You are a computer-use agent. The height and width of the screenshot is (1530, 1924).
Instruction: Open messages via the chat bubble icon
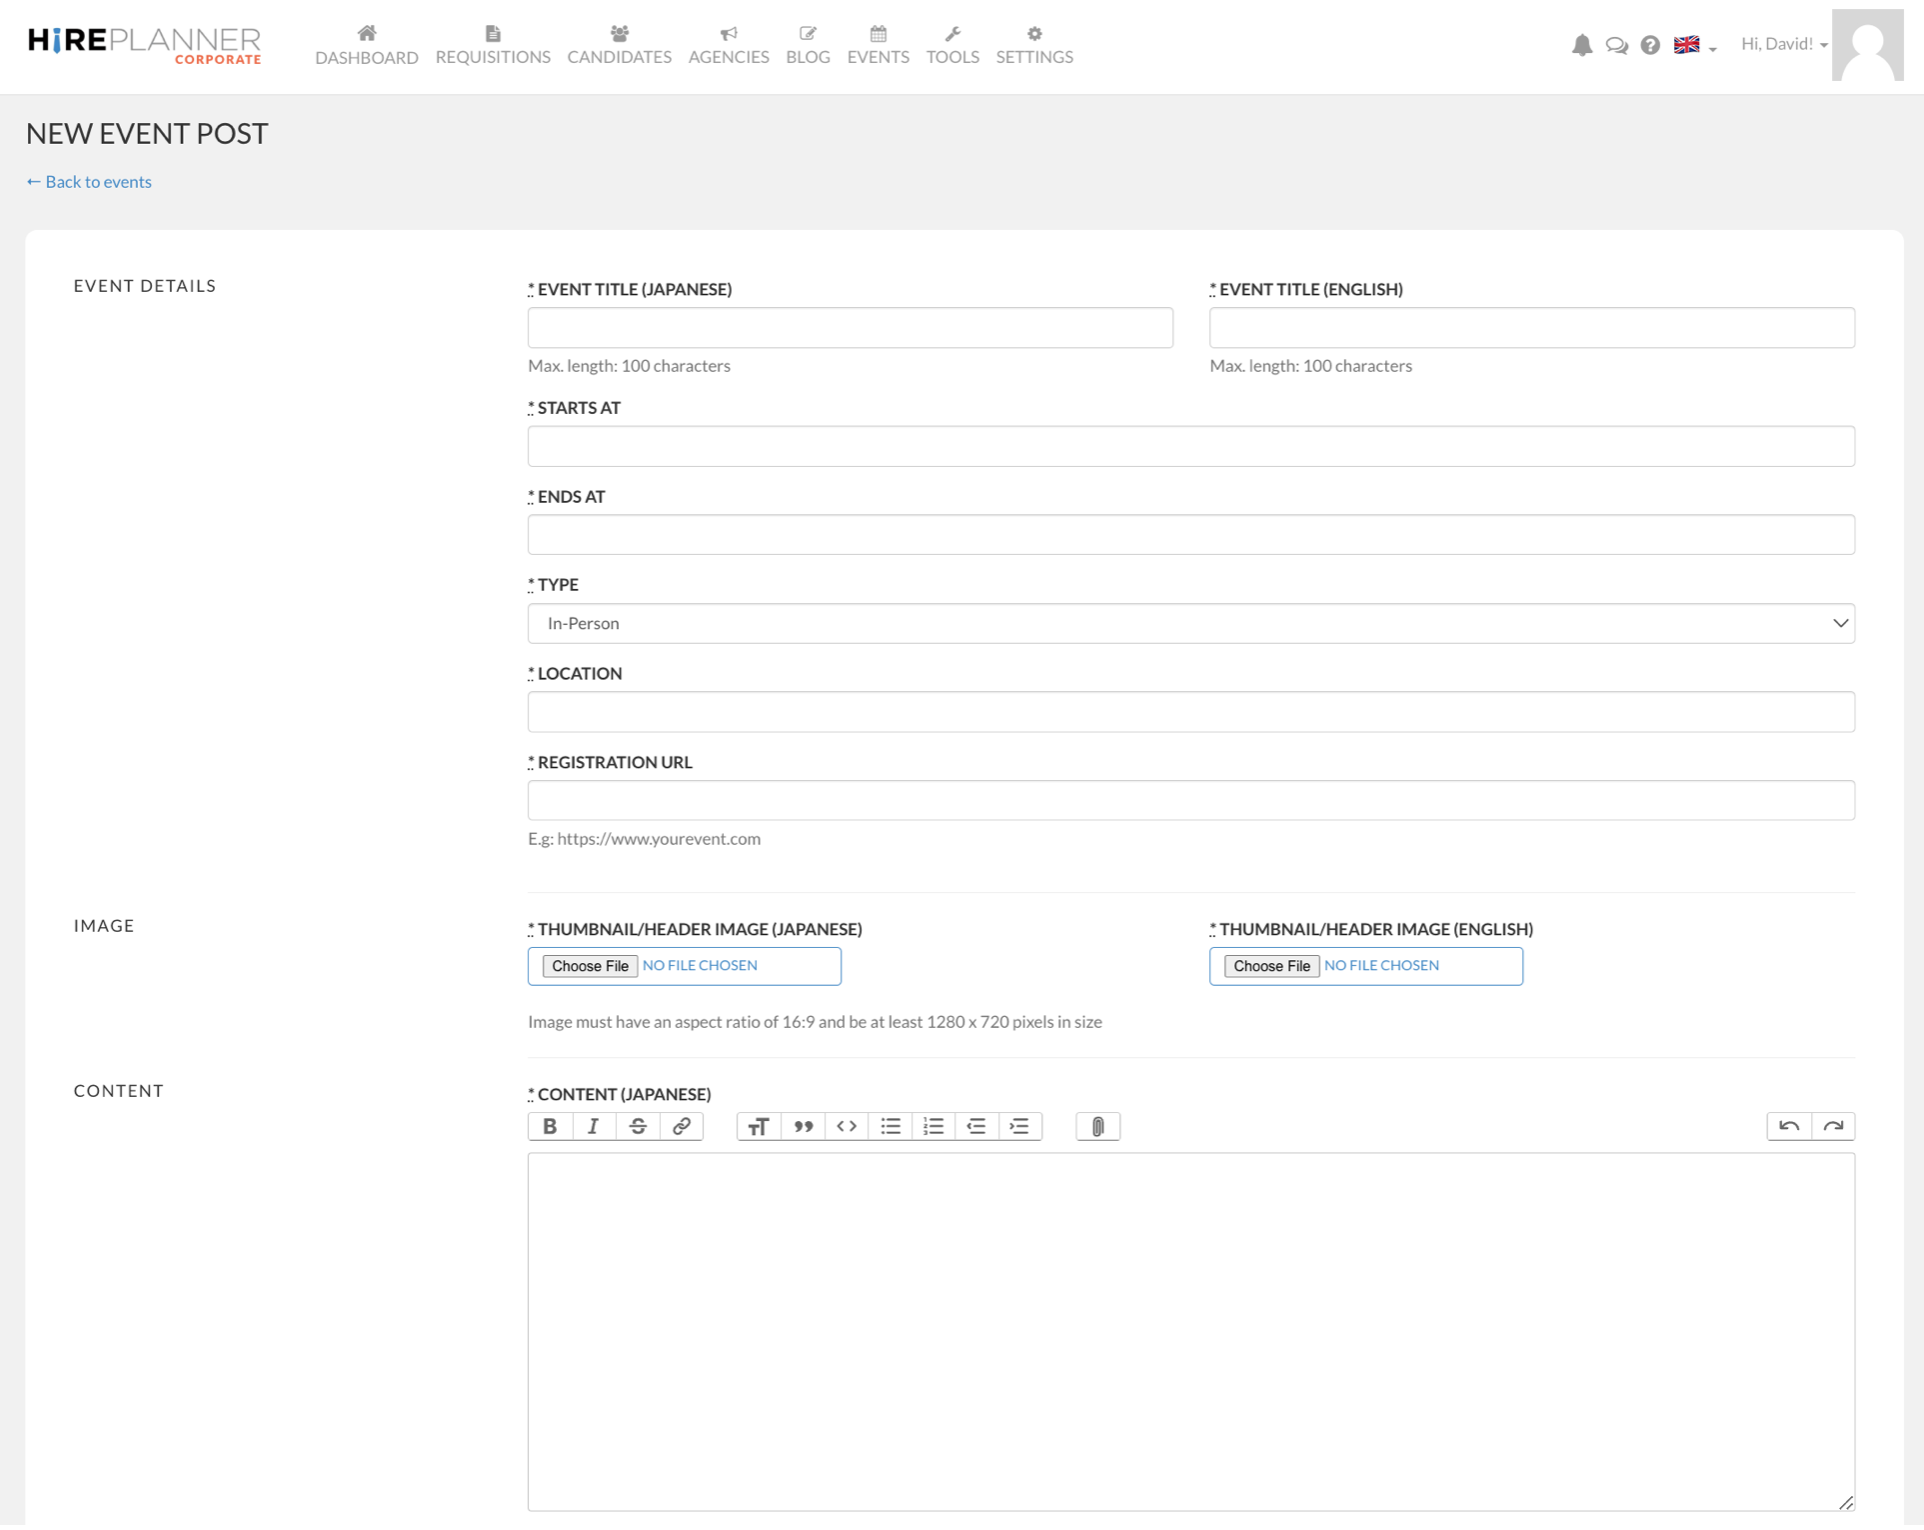click(x=1616, y=45)
